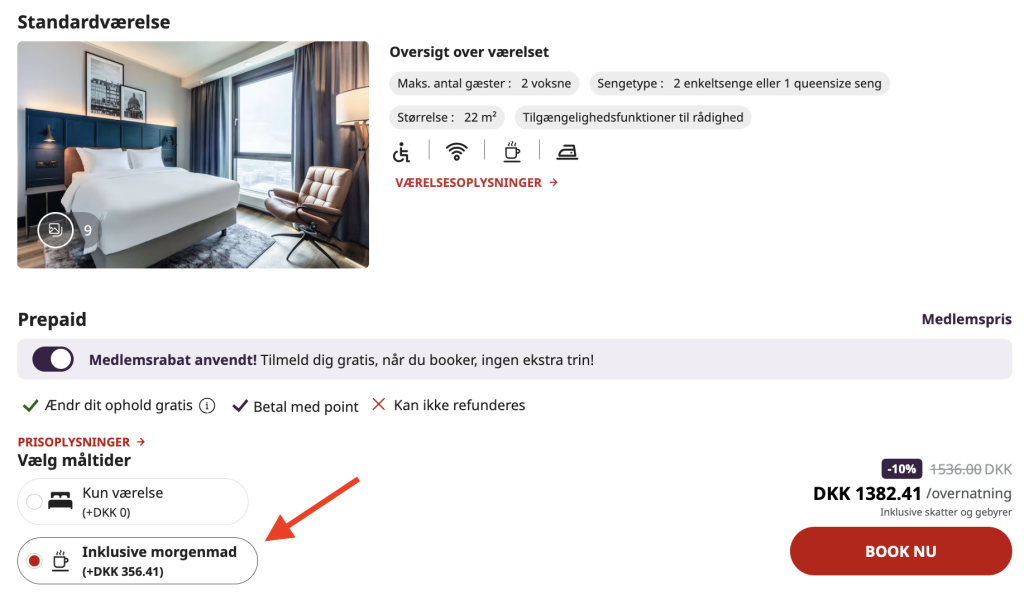Image resolution: width=1024 pixels, height=596 pixels.
Task: Click the iron amenity icon
Action: pyautogui.click(x=567, y=153)
